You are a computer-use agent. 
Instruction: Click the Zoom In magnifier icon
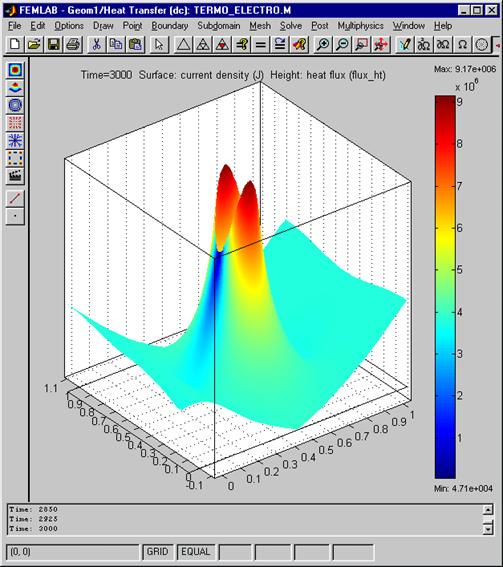pyautogui.click(x=323, y=45)
